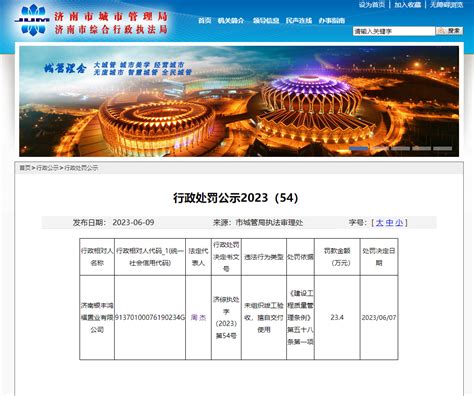Click the credit code 91370100076190234G cell
474x396 pixels.
[x=150, y=318]
